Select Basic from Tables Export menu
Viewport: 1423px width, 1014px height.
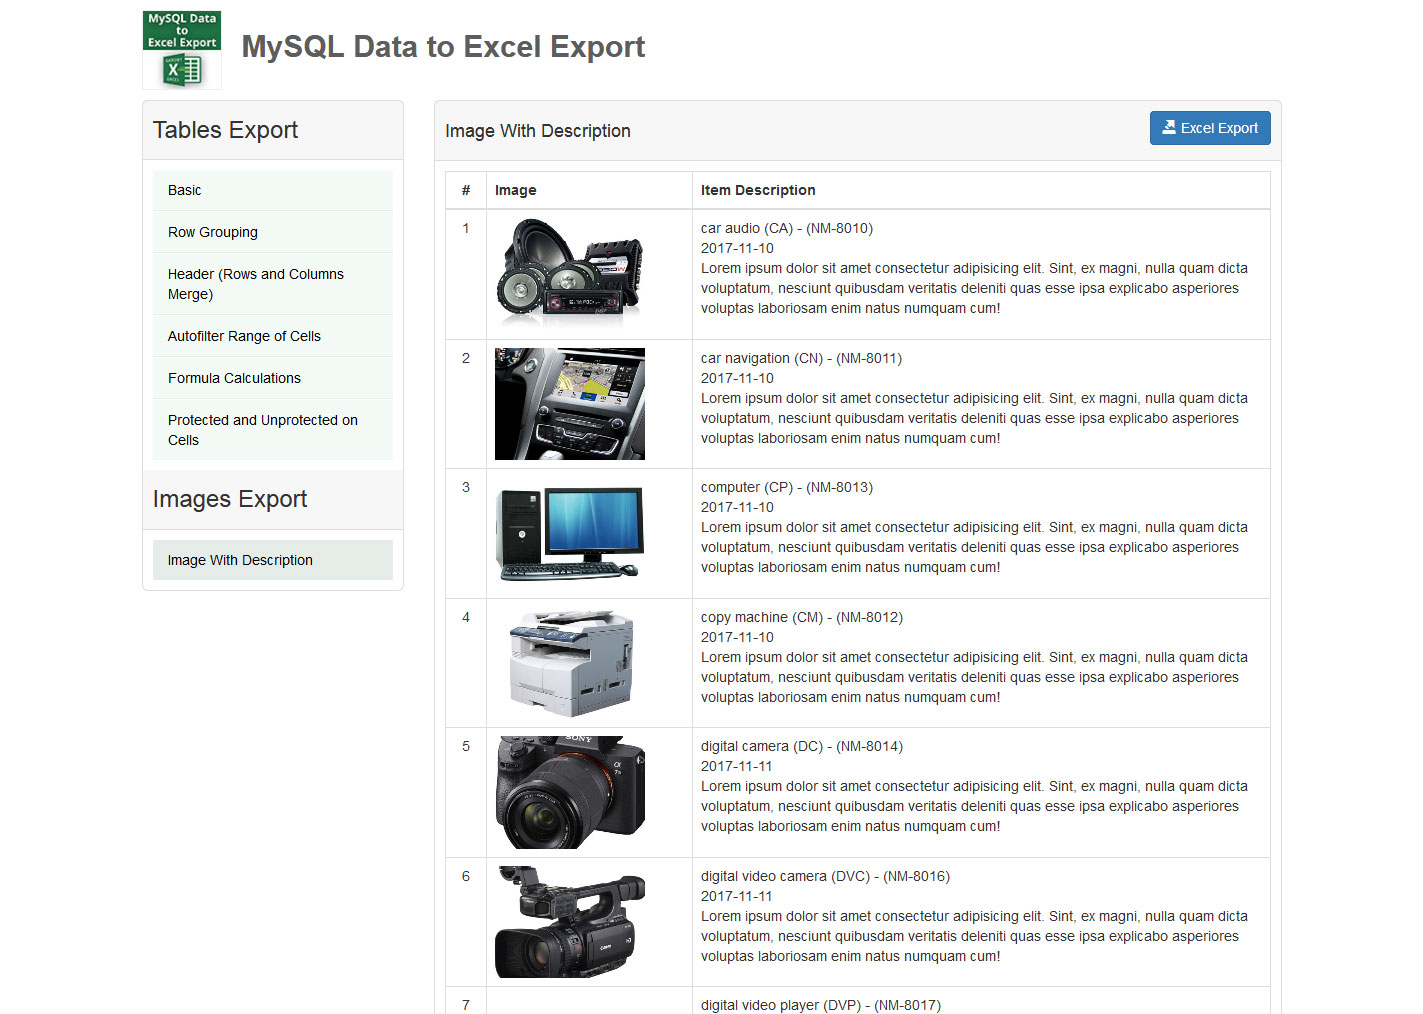tap(184, 190)
